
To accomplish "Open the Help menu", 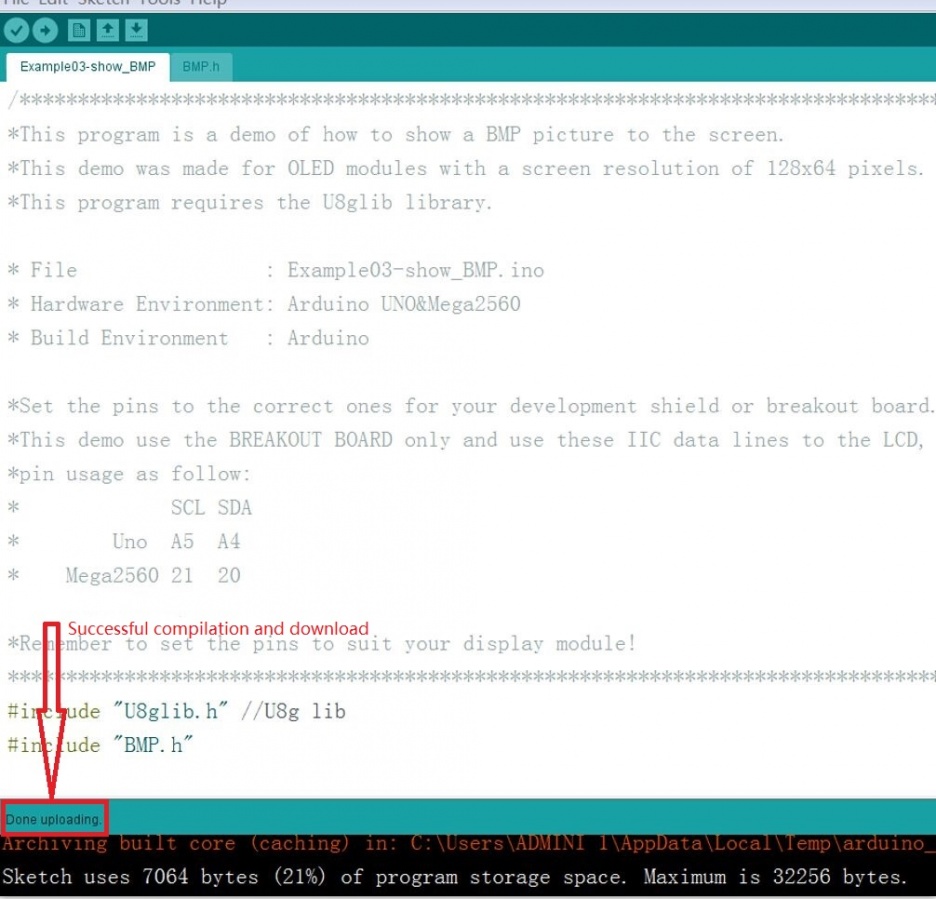I will (208, 3).
